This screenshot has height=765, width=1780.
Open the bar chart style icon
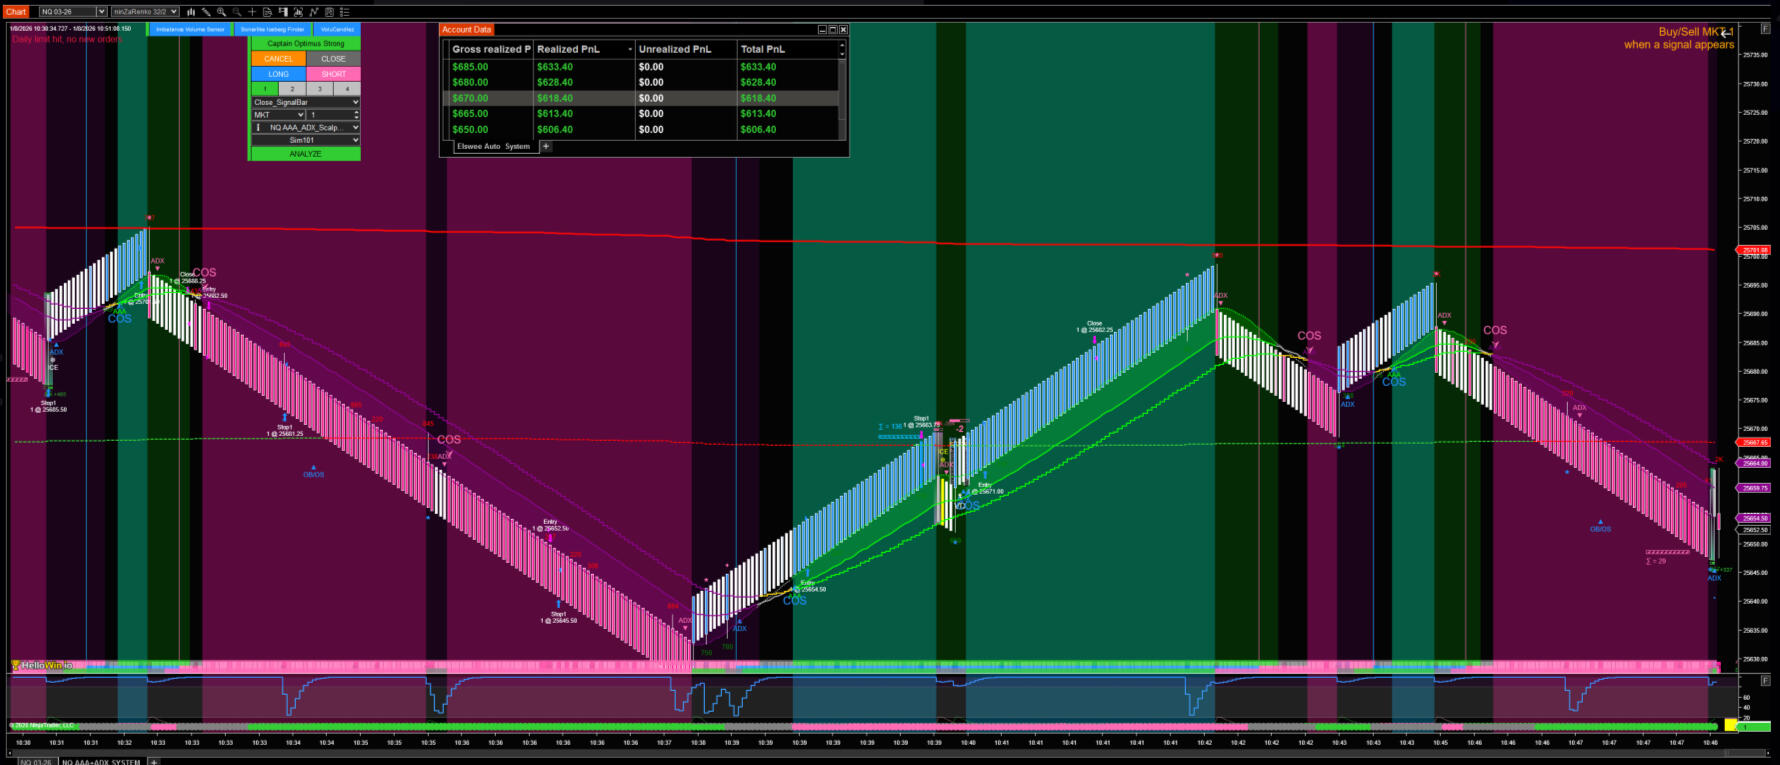click(191, 12)
